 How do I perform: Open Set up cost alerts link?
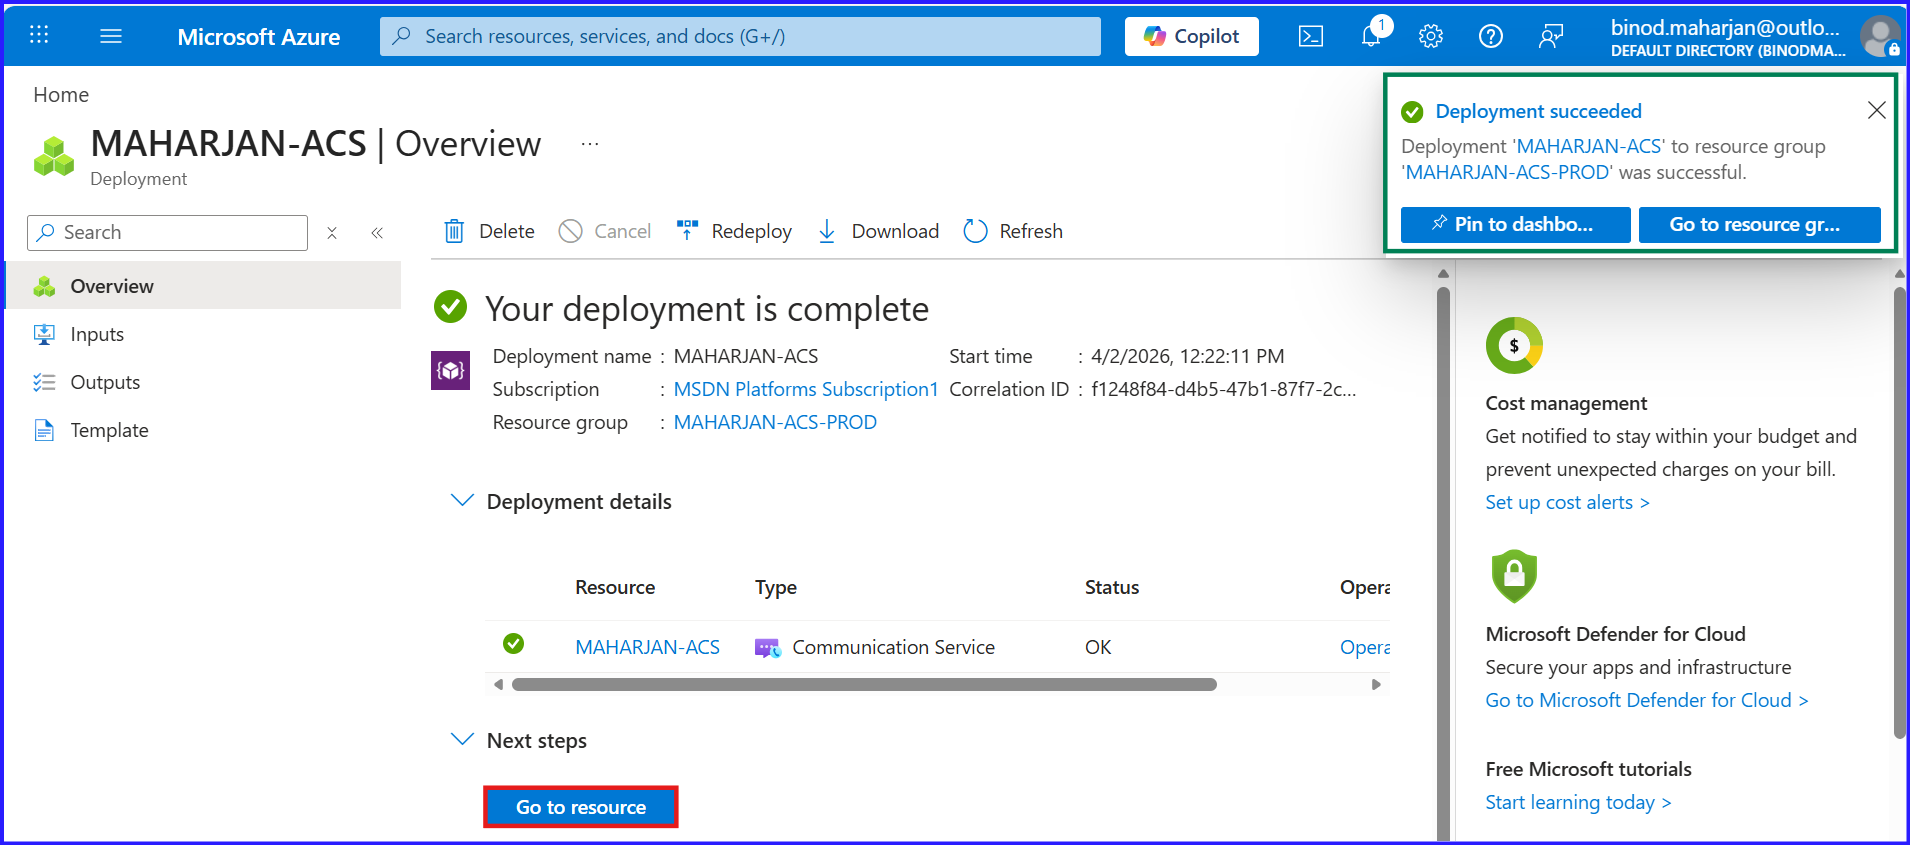point(1567,502)
